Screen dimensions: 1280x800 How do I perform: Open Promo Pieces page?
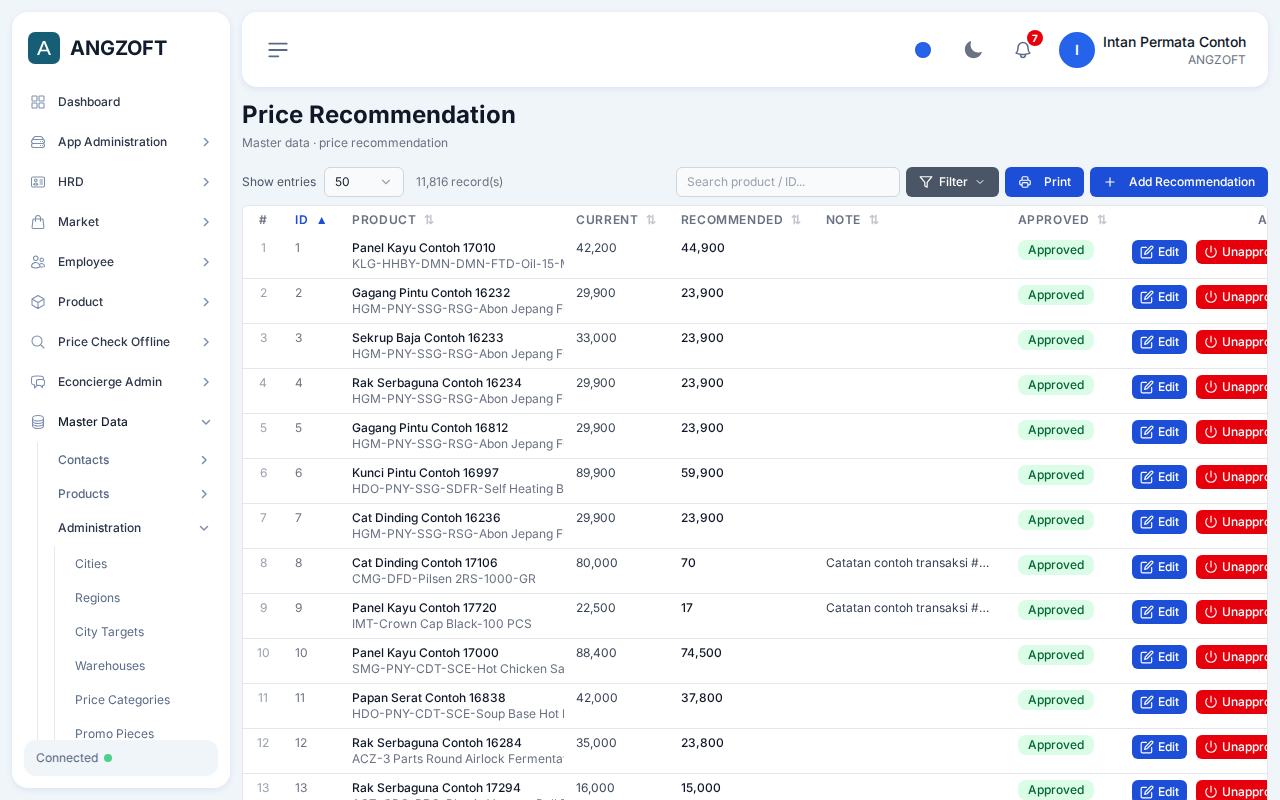[114, 734]
